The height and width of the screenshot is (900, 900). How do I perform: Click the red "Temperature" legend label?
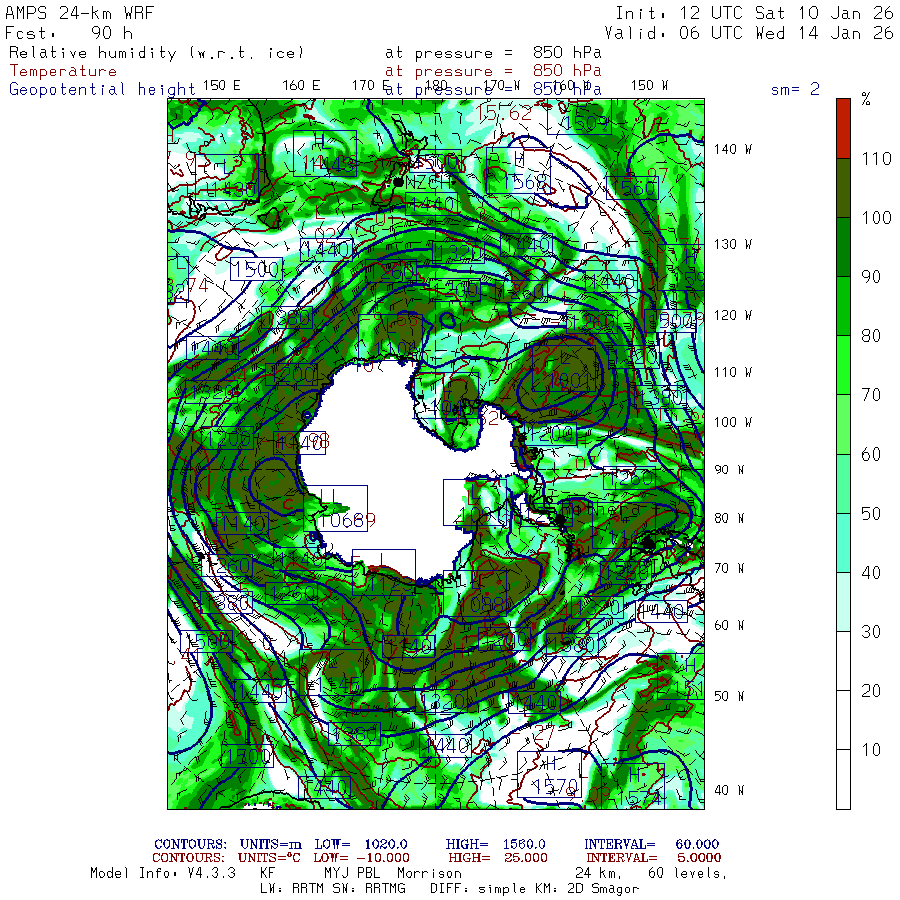(63, 71)
